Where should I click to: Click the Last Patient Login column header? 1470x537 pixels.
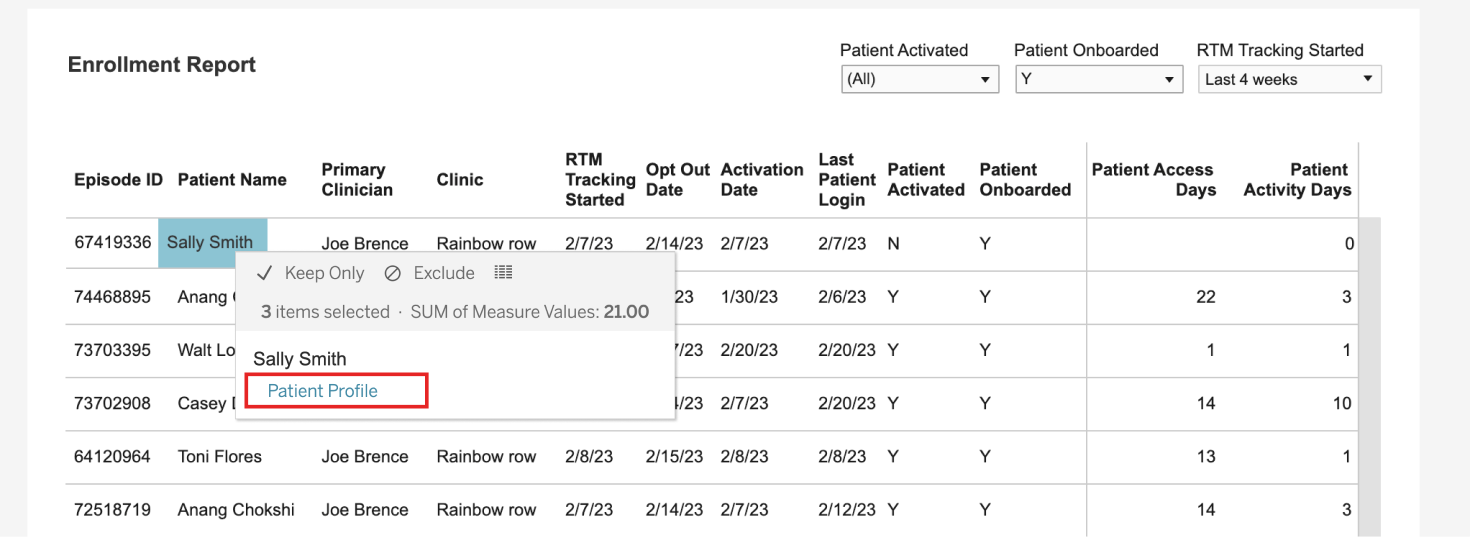847,180
